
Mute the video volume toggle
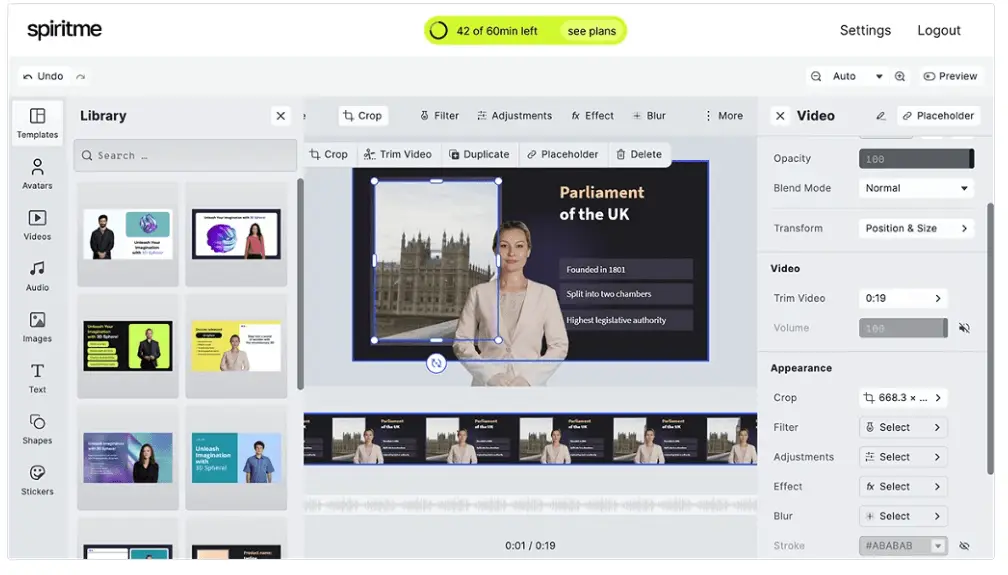click(x=964, y=328)
